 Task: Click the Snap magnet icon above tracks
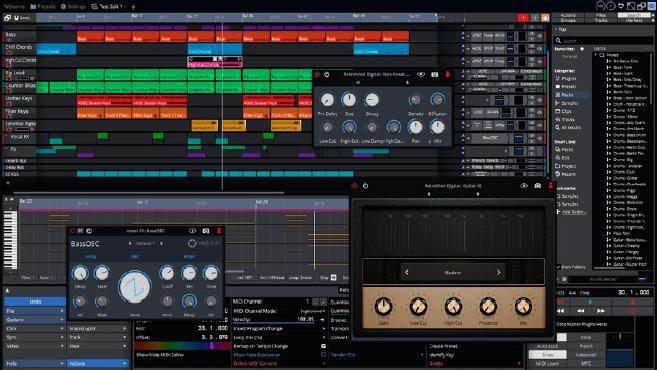pos(17,18)
